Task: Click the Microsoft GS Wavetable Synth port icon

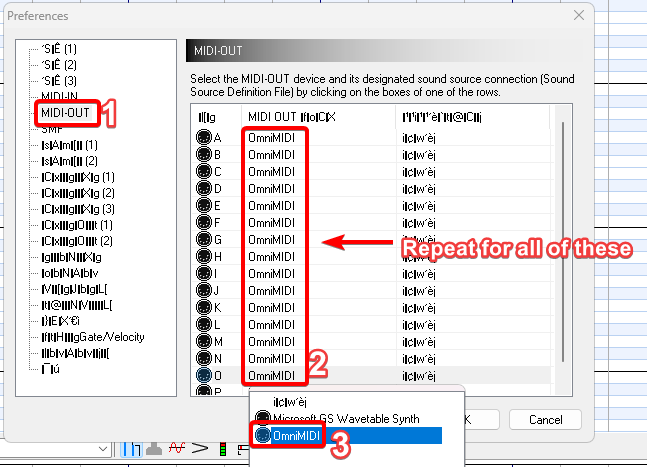Action: (262, 419)
